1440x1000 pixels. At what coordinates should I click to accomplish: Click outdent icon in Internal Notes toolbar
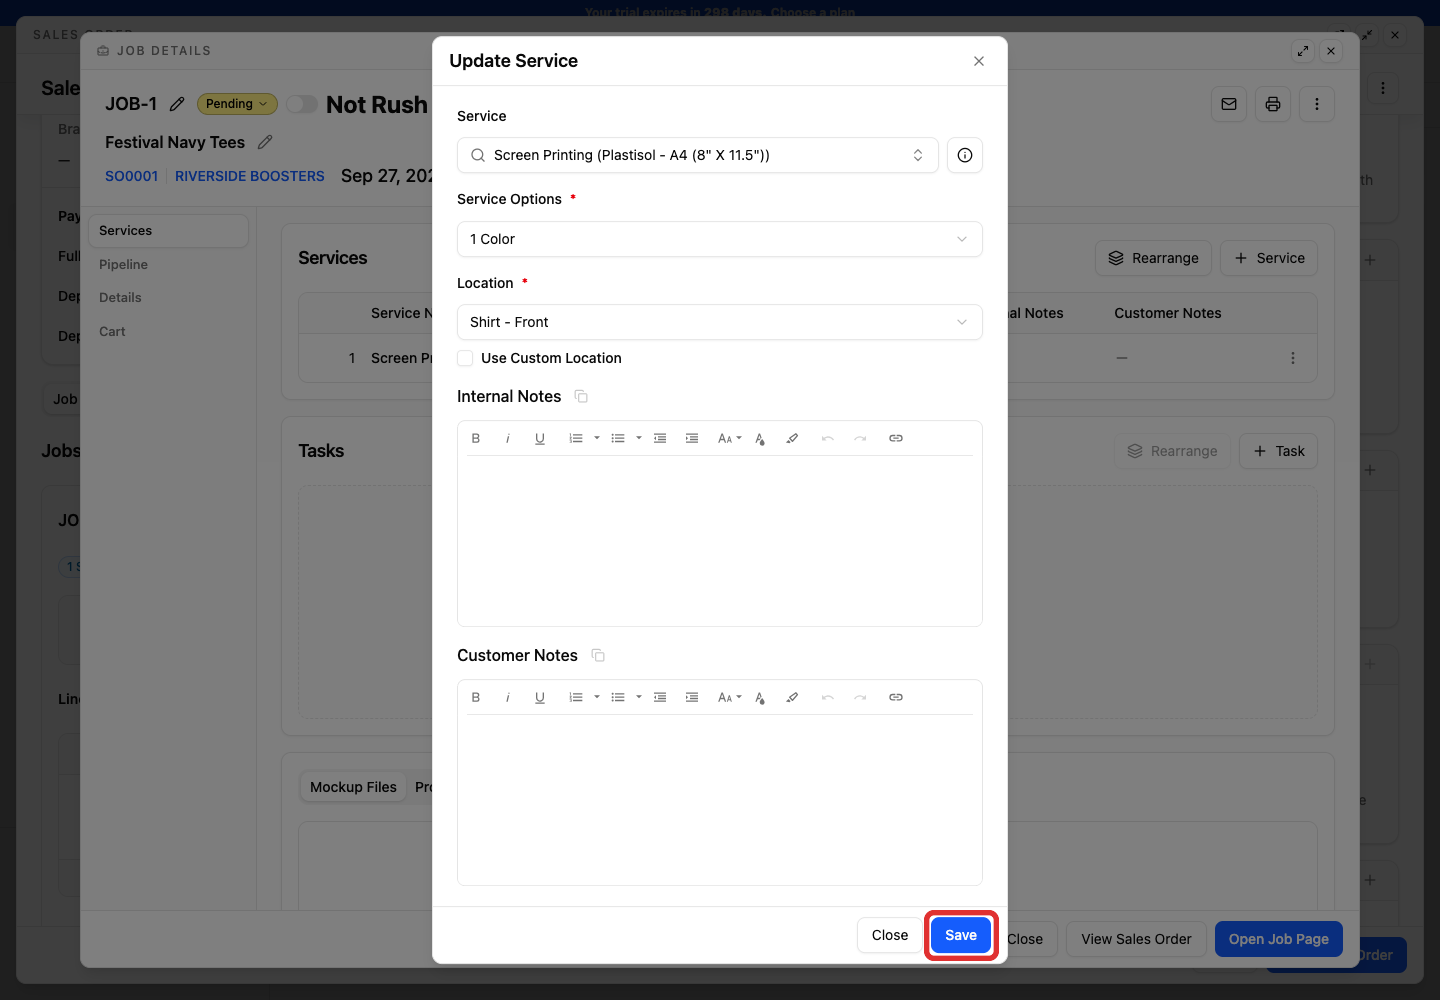pyautogui.click(x=660, y=438)
